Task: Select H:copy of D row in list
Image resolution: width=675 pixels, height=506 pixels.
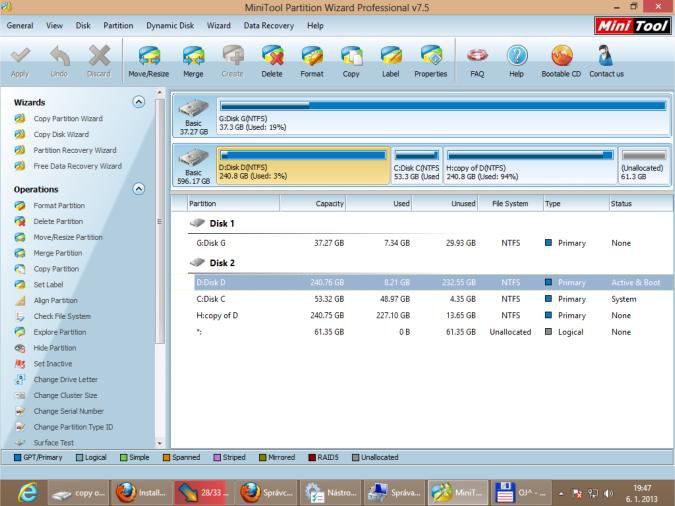Action: [x=430, y=315]
